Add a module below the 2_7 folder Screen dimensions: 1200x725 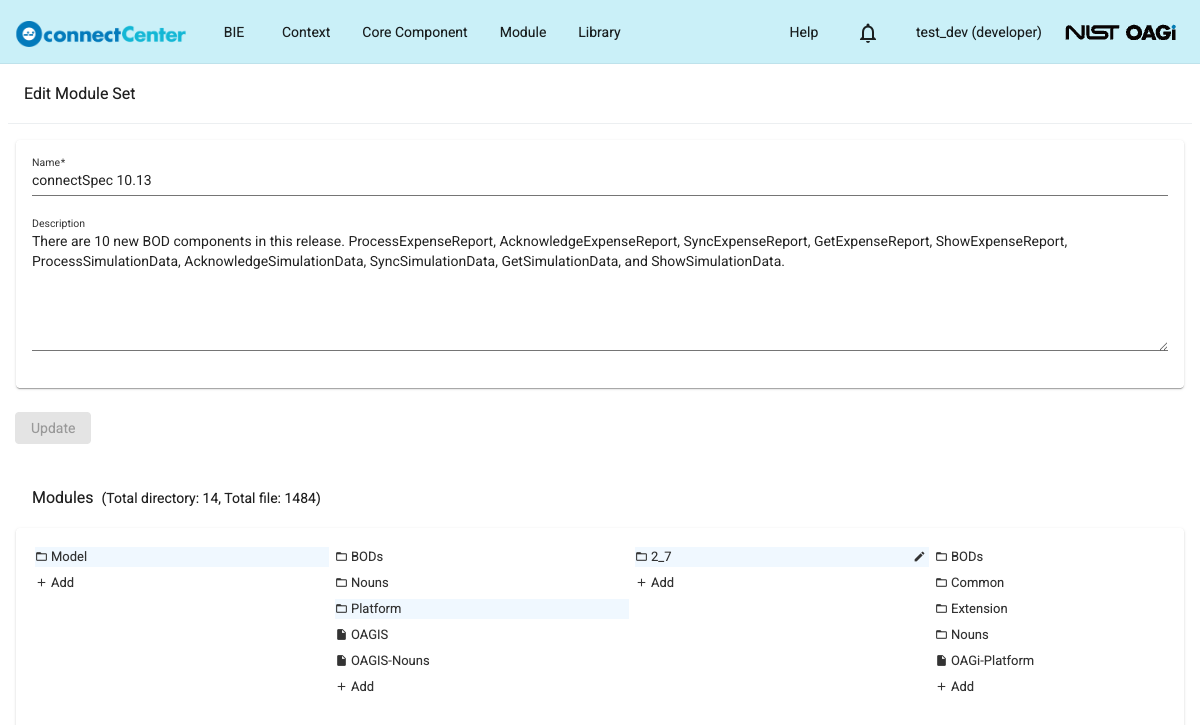655,583
